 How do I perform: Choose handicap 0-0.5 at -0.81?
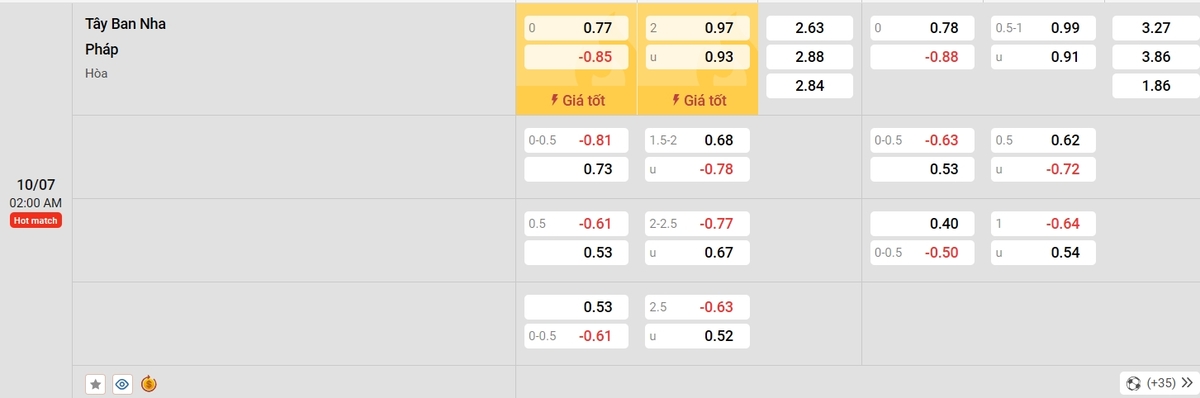pyautogui.click(x=577, y=140)
